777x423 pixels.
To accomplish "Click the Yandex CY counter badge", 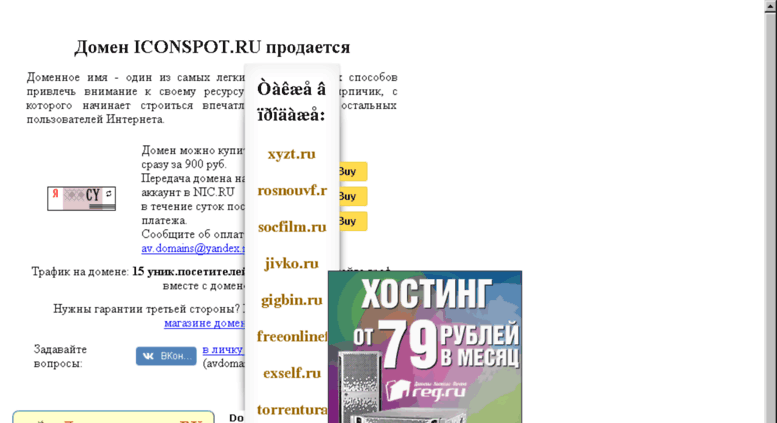I will (x=82, y=199).
